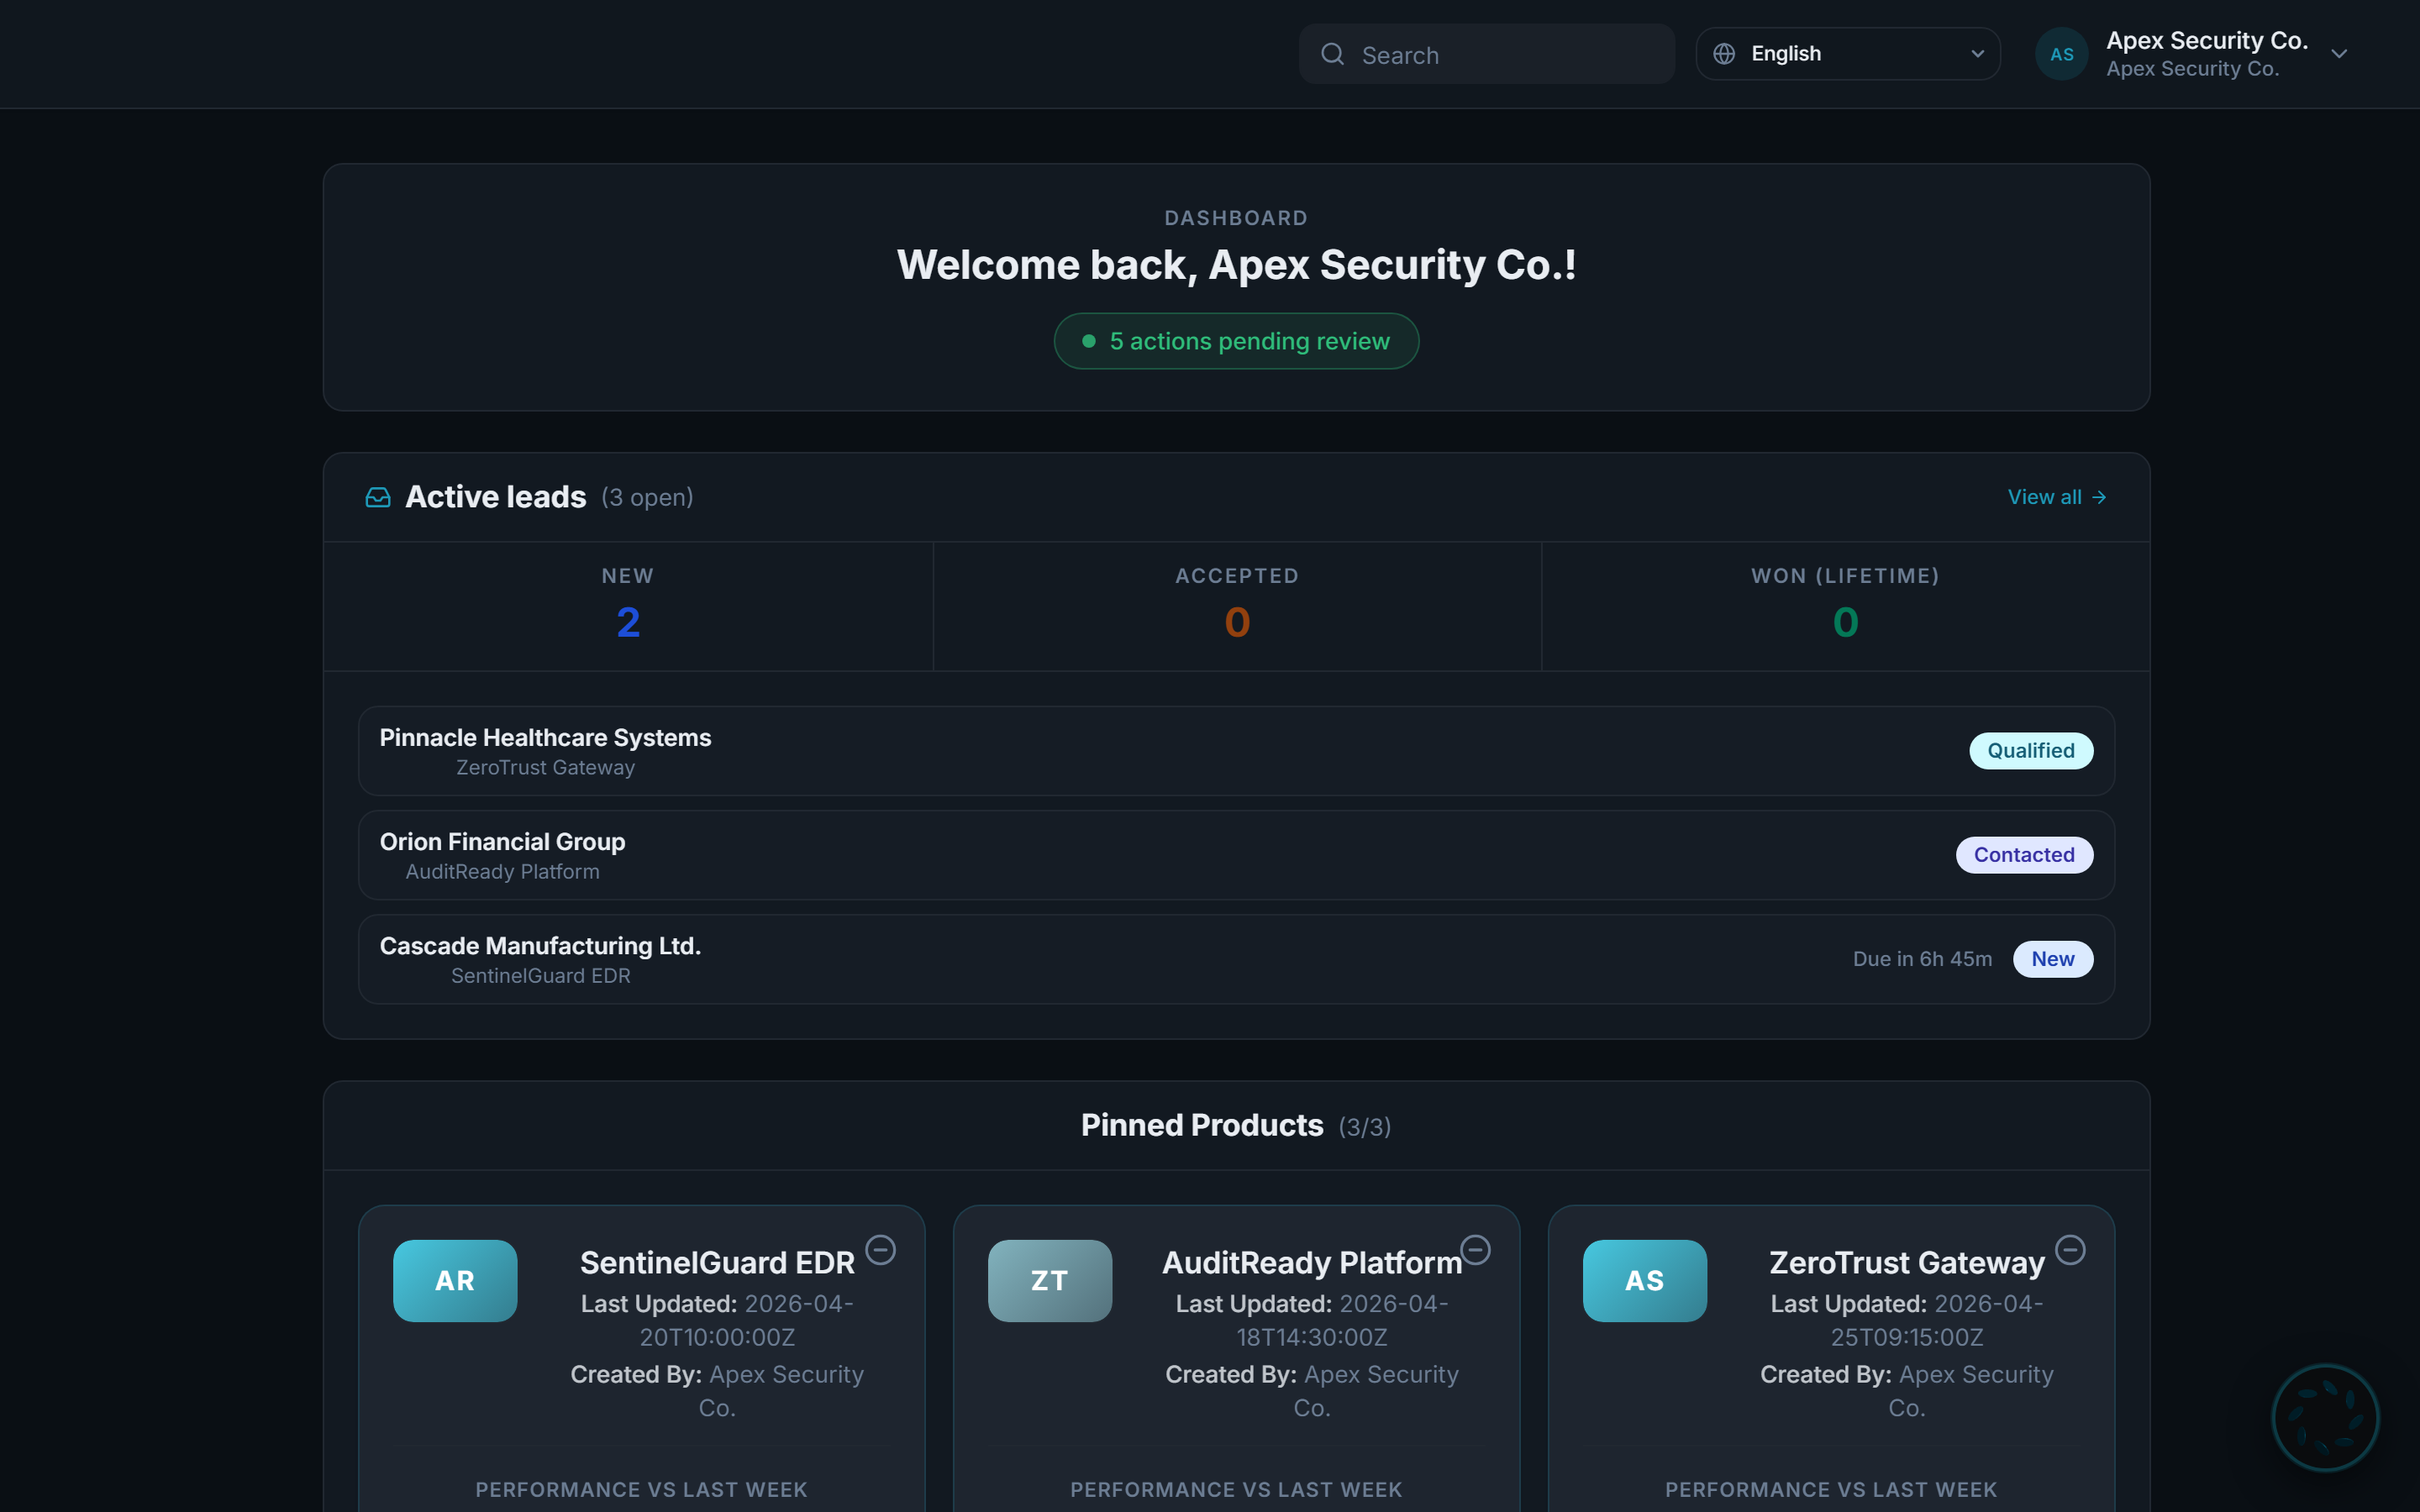Screen dimensions: 2420x1512
Task: Focus the Search input field
Action: coord(1487,54)
